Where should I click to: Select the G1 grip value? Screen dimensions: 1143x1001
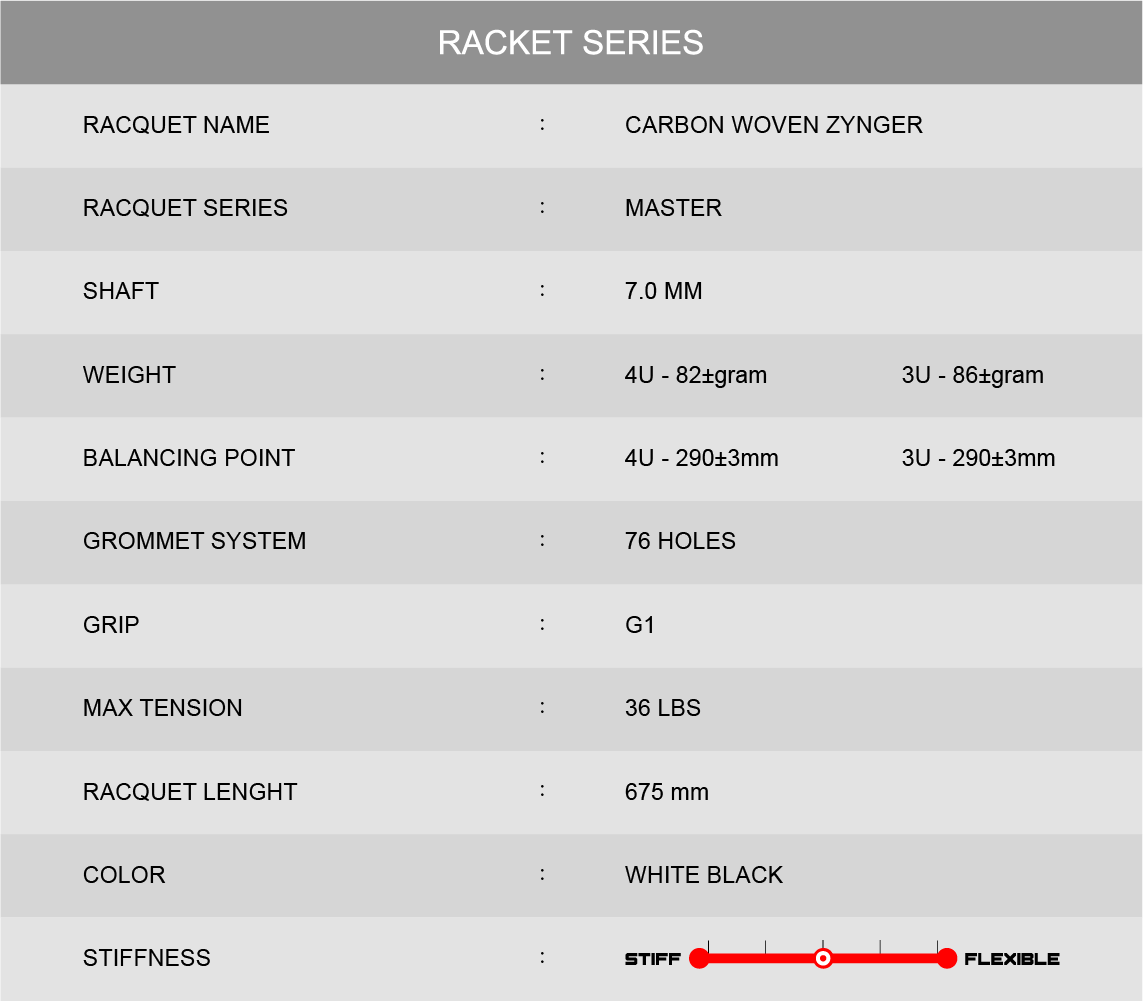(x=640, y=625)
